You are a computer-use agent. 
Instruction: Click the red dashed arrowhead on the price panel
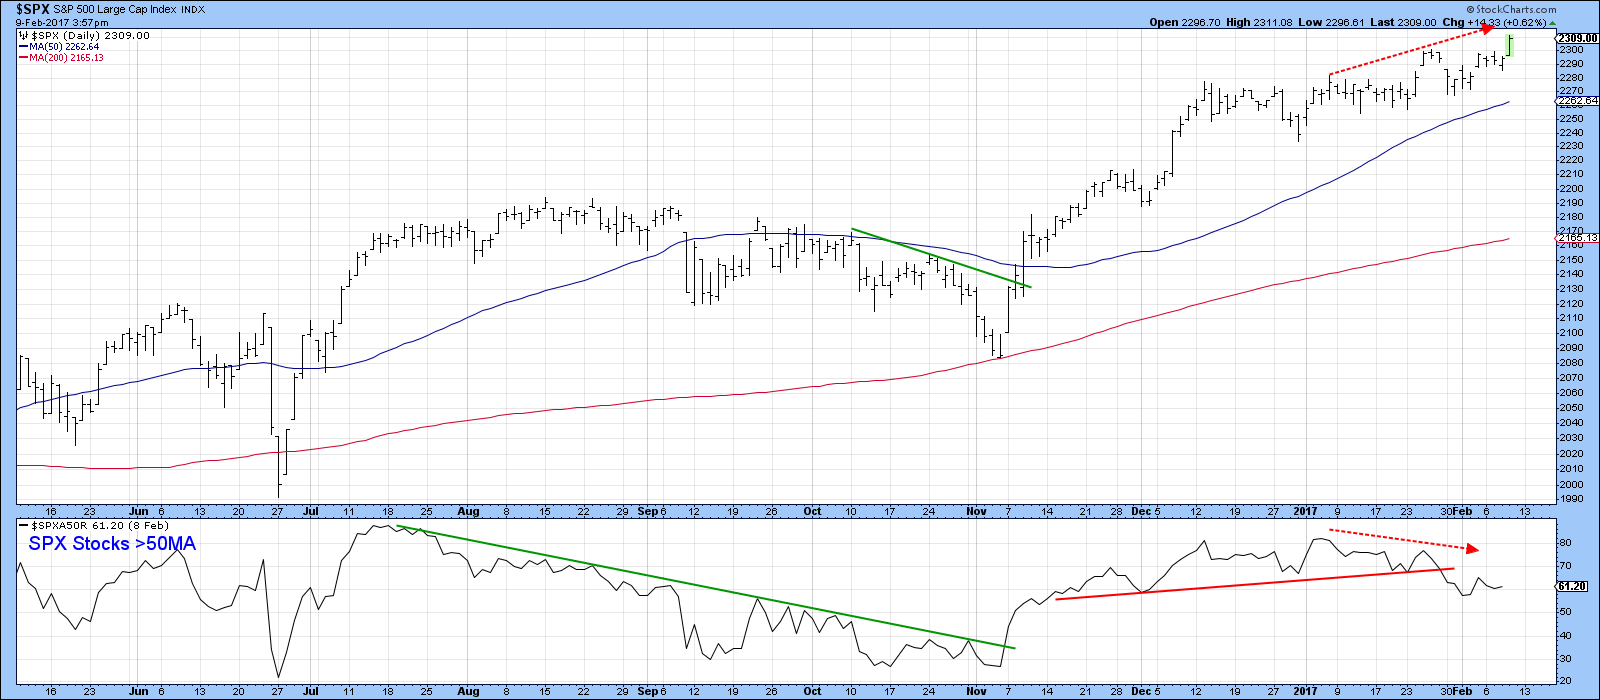(1489, 30)
